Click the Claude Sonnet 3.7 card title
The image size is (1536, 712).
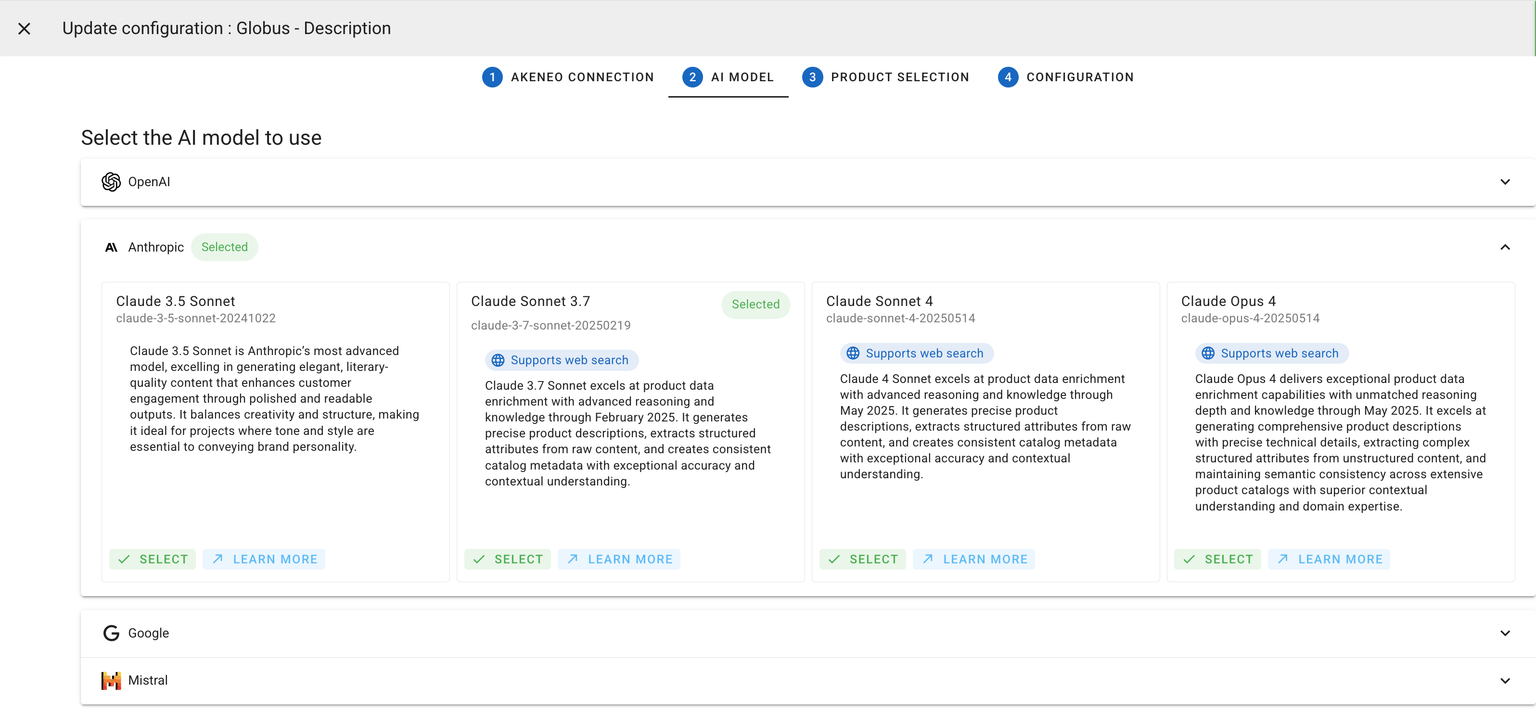pos(531,301)
